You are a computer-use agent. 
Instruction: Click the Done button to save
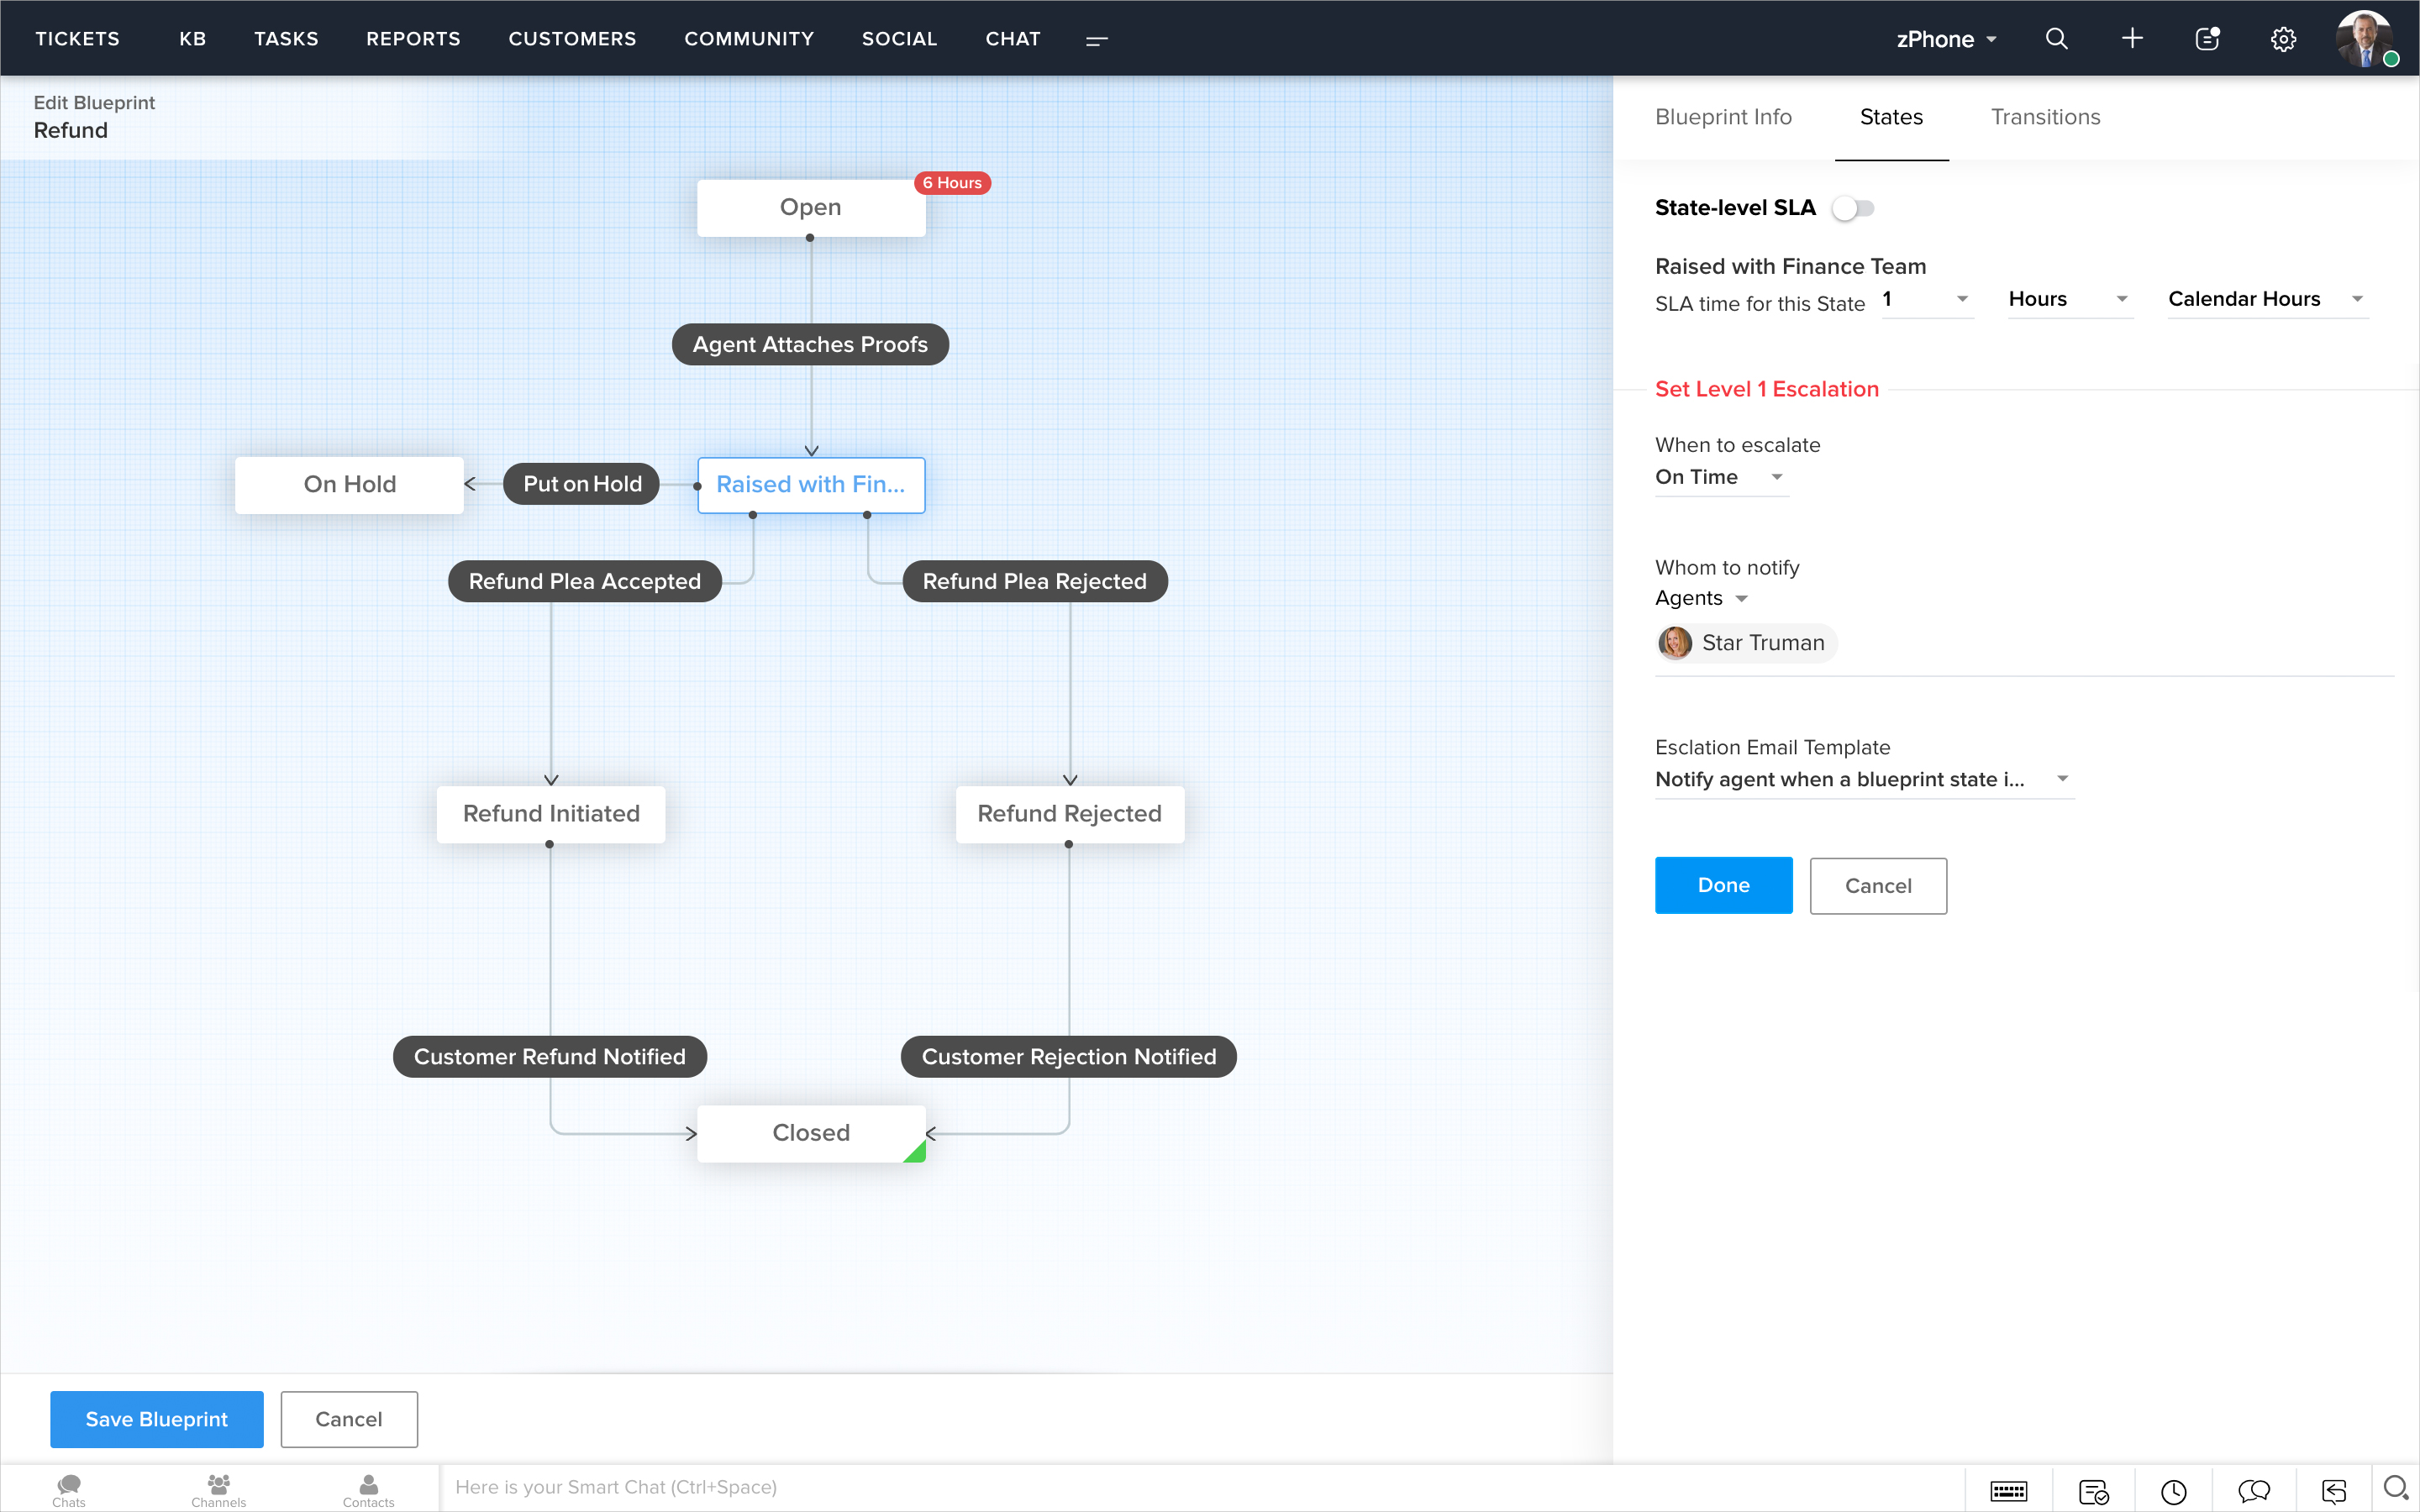(1723, 885)
